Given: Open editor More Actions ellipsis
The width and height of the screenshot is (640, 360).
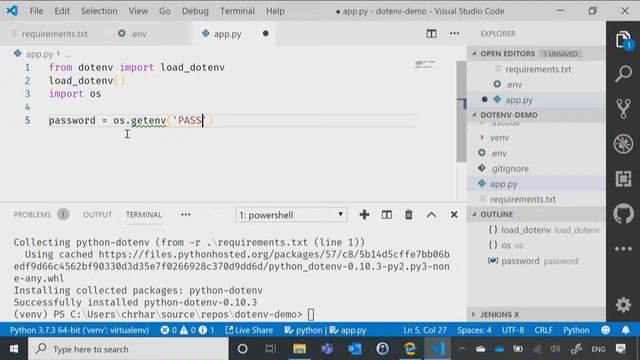Looking at the screenshot, I should click(454, 33).
